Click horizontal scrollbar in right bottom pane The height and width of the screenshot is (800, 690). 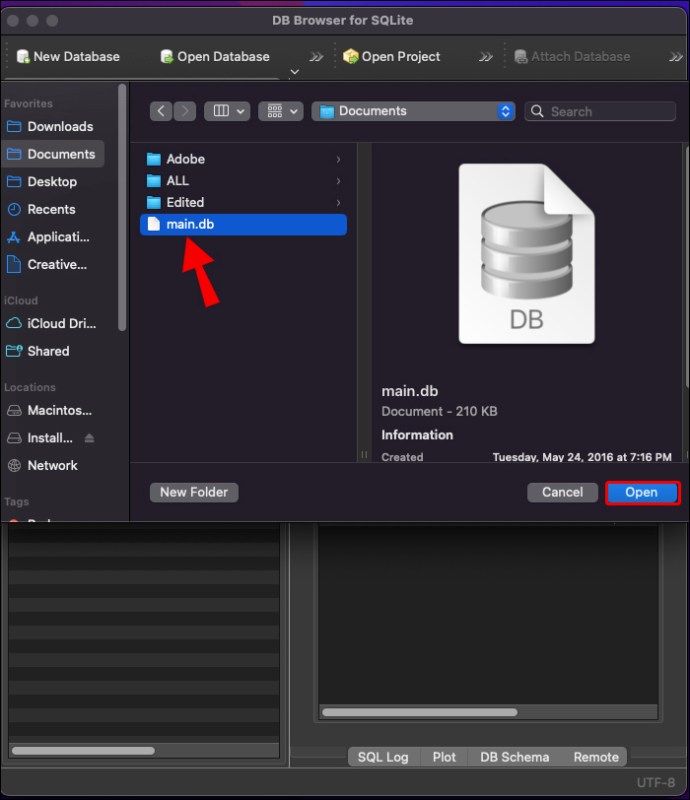click(420, 712)
